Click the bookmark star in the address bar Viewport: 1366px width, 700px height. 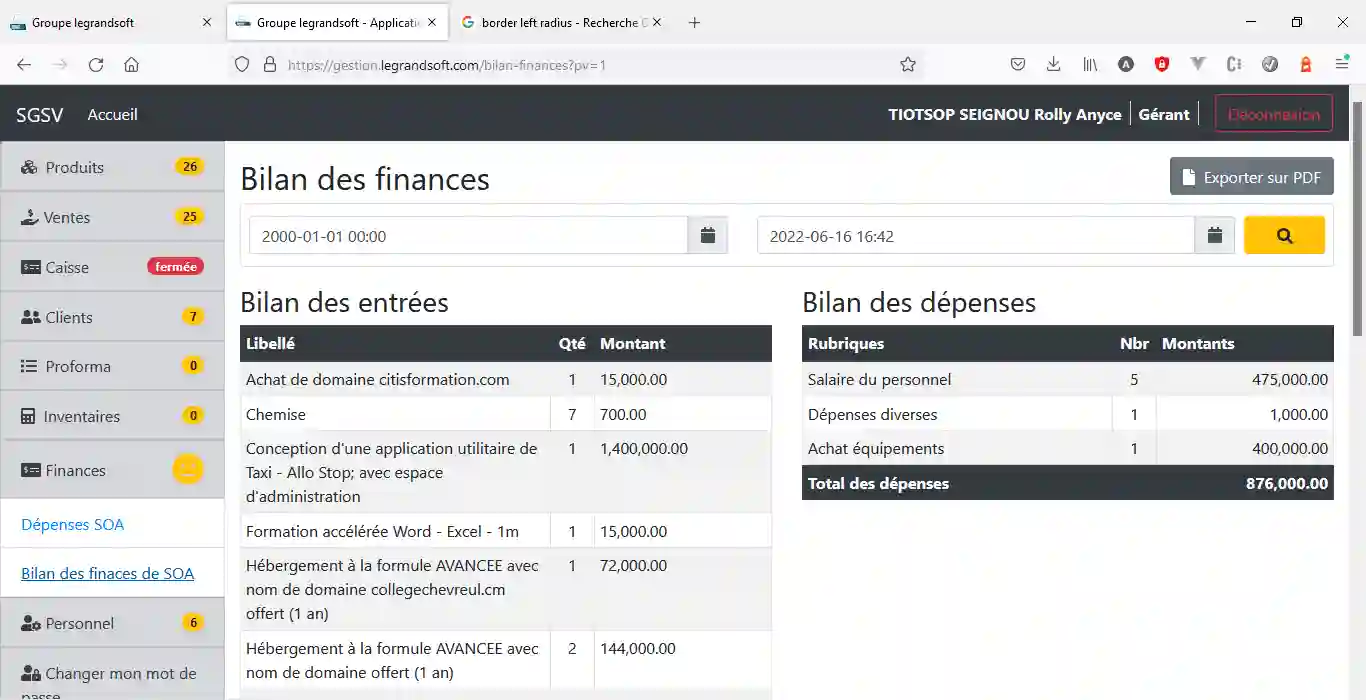(x=908, y=63)
